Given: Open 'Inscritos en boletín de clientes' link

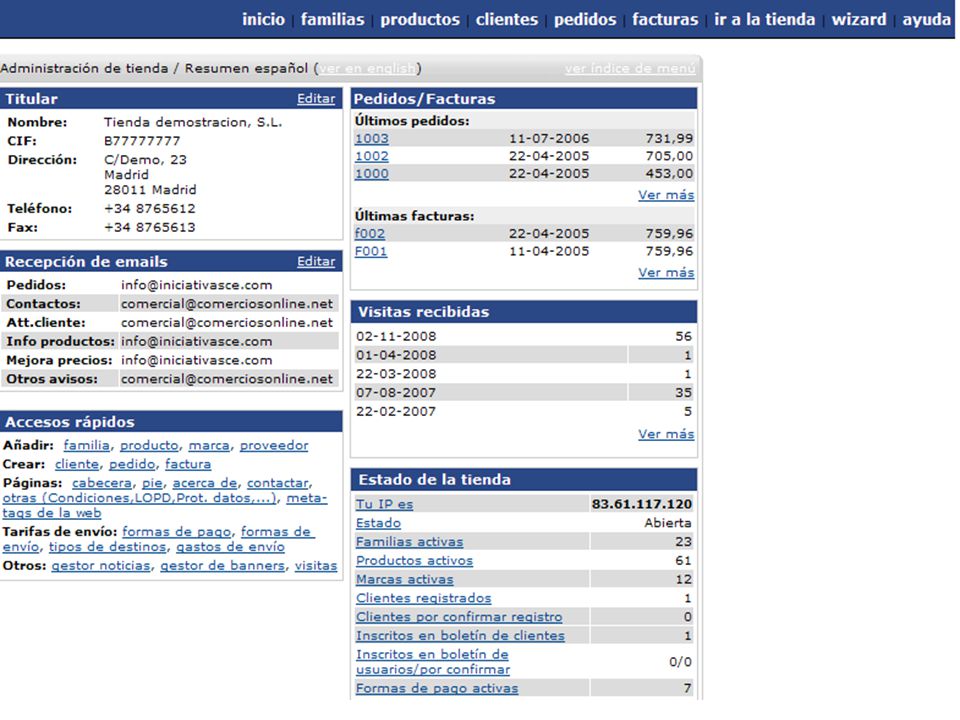Looking at the screenshot, I should (x=460, y=636).
